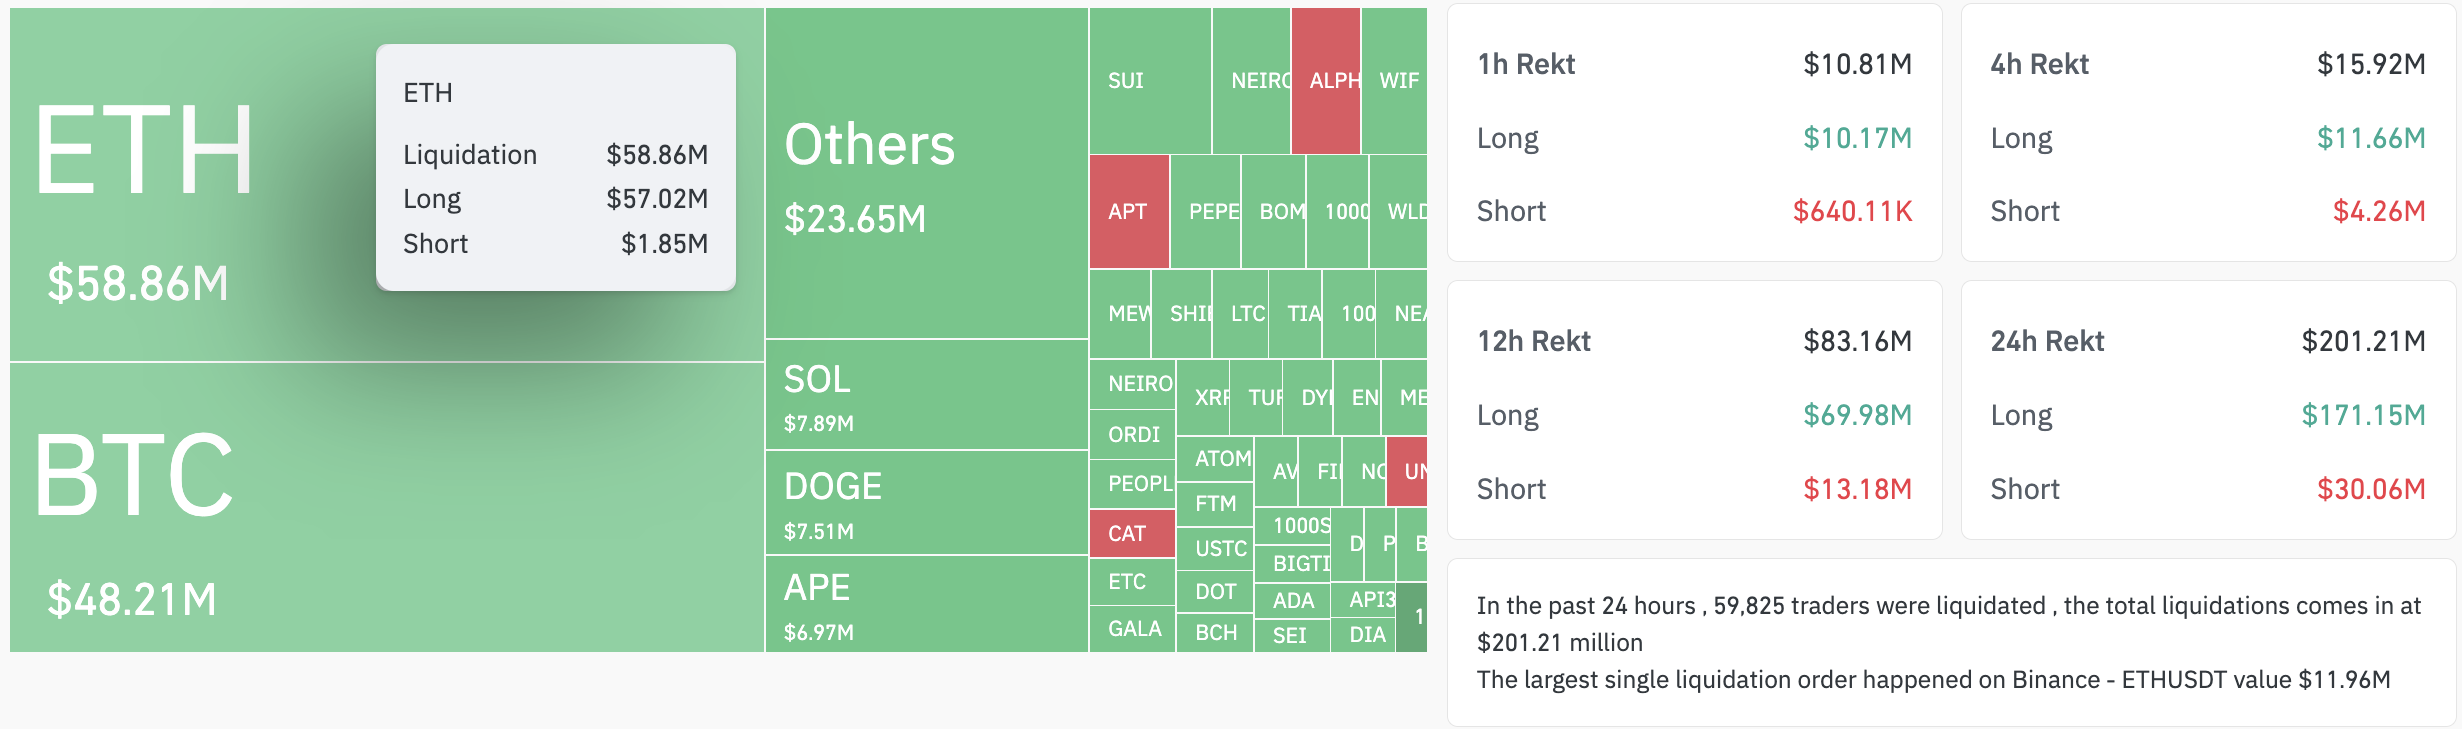Click the ORDI heatmap cell
Image resolution: width=2462 pixels, height=729 pixels.
(1133, 434)
